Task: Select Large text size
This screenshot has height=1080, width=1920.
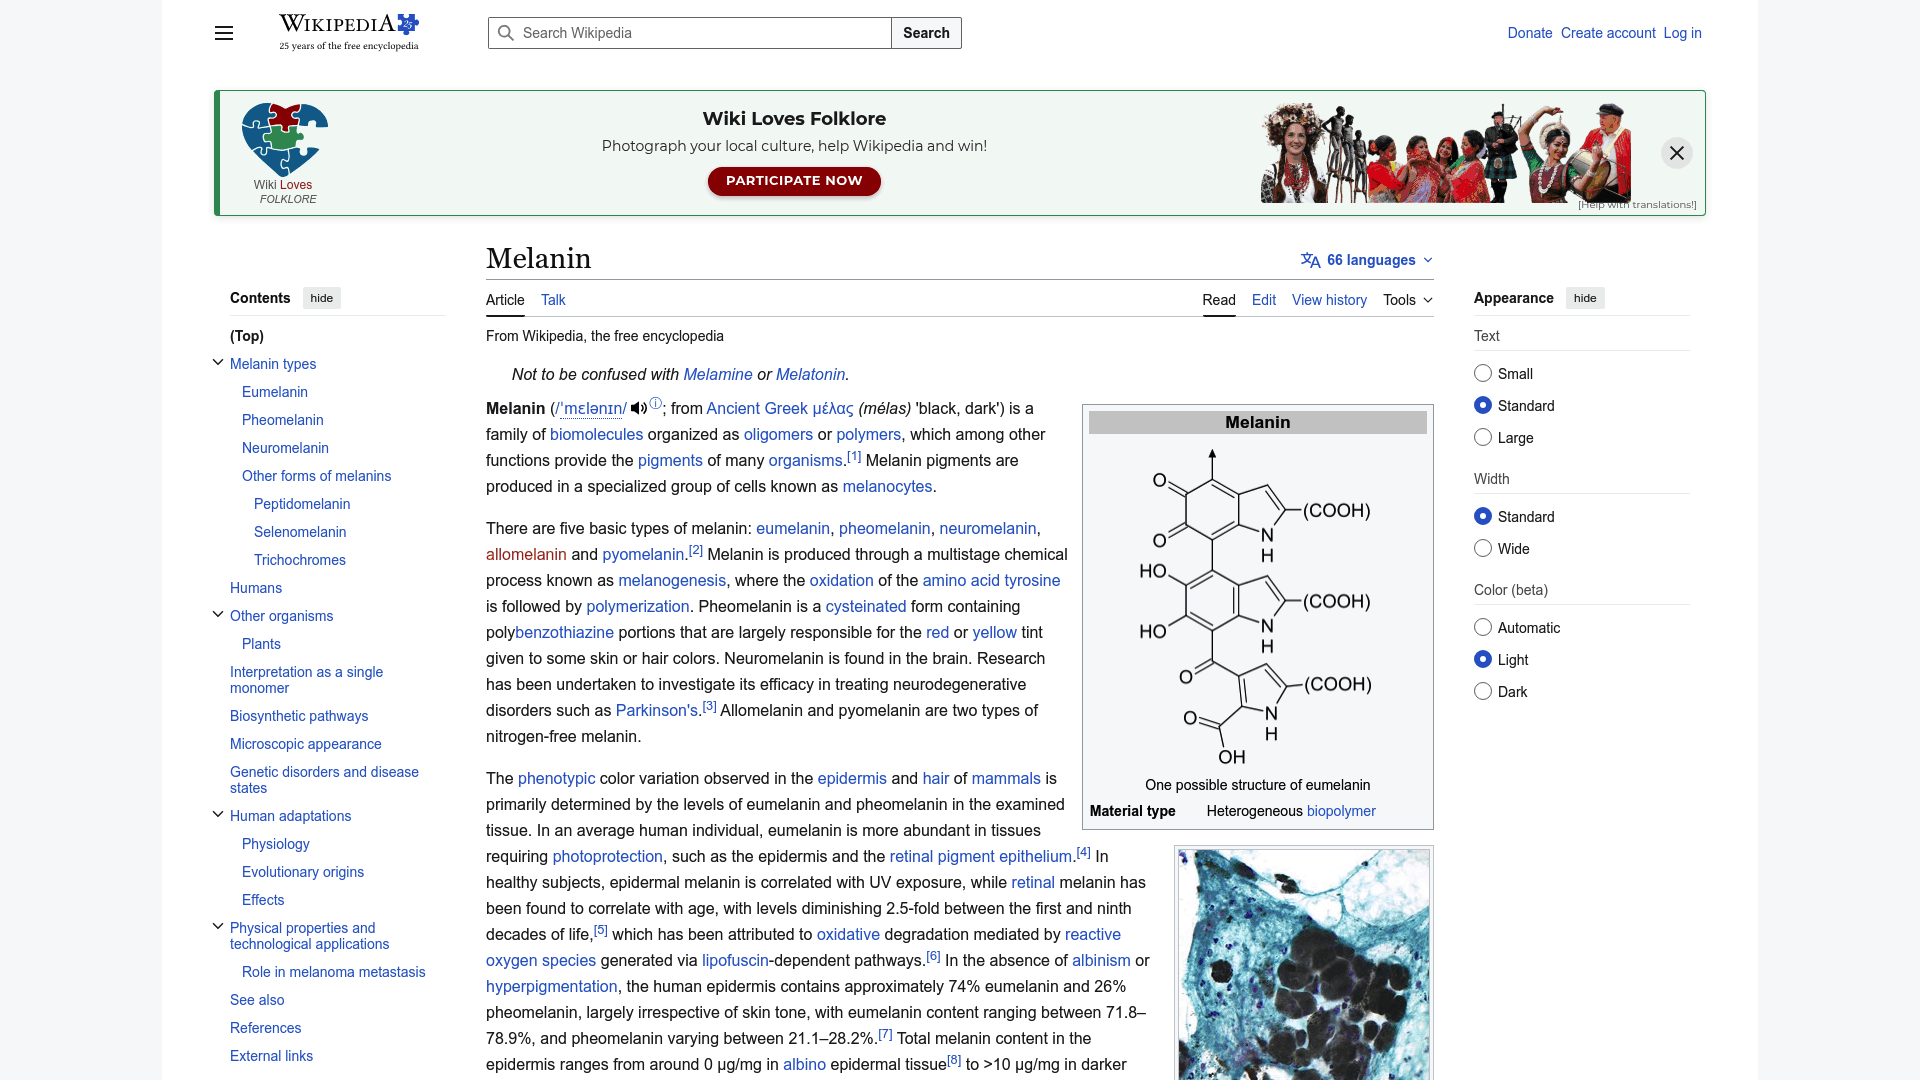Action: [1483, 437]
